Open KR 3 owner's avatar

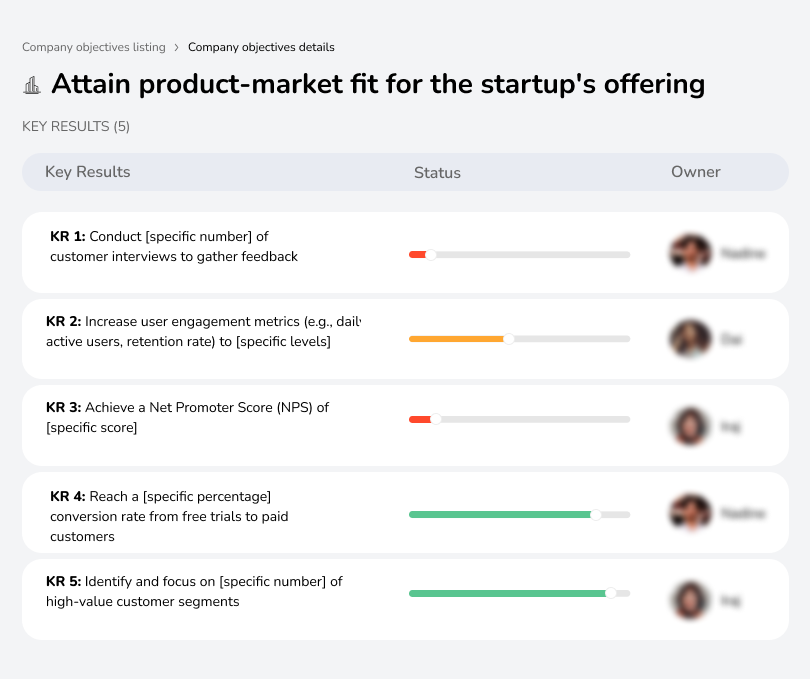[690, 425]
